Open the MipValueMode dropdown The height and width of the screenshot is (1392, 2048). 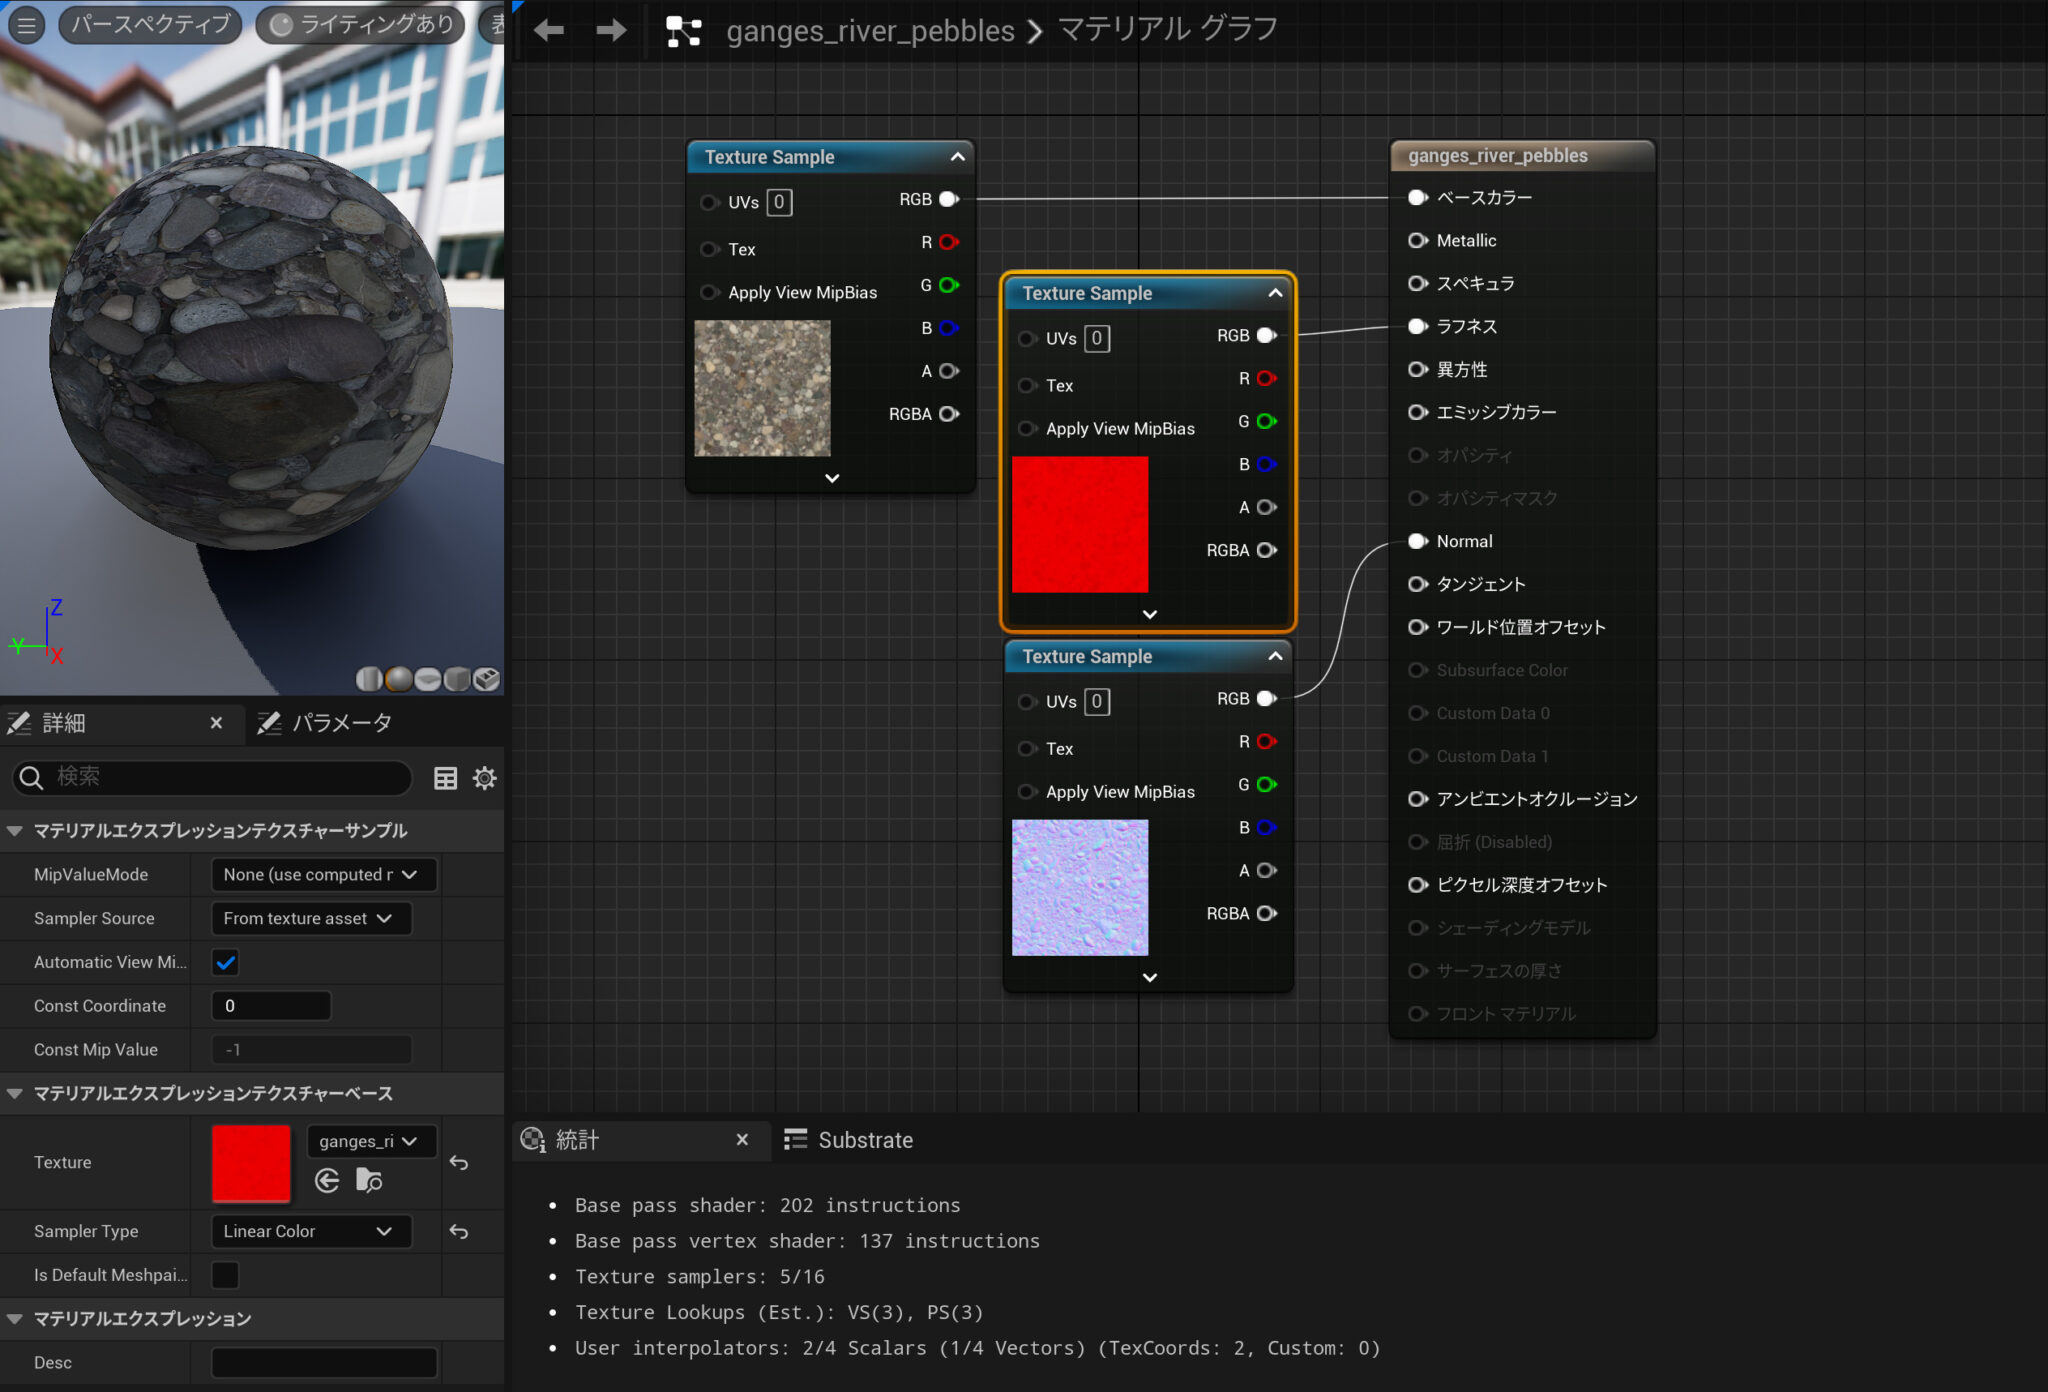pos(323,874)
